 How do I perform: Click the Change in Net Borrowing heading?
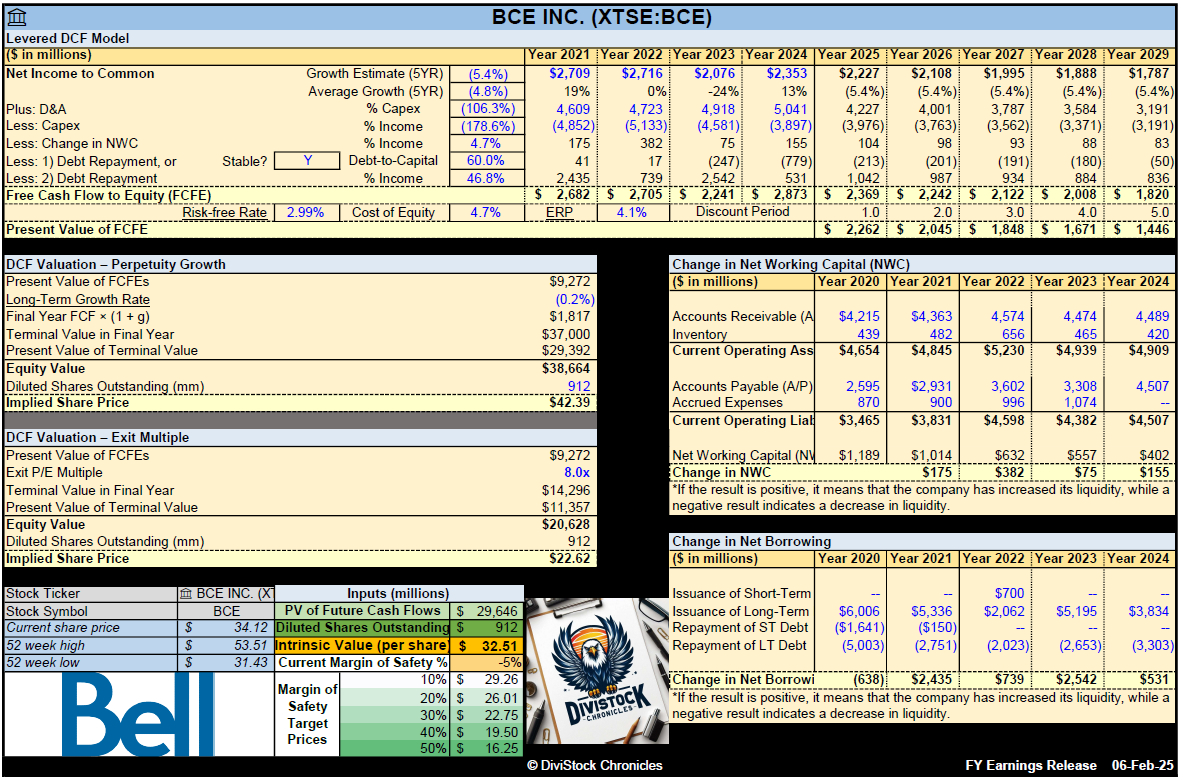[751, 541]
